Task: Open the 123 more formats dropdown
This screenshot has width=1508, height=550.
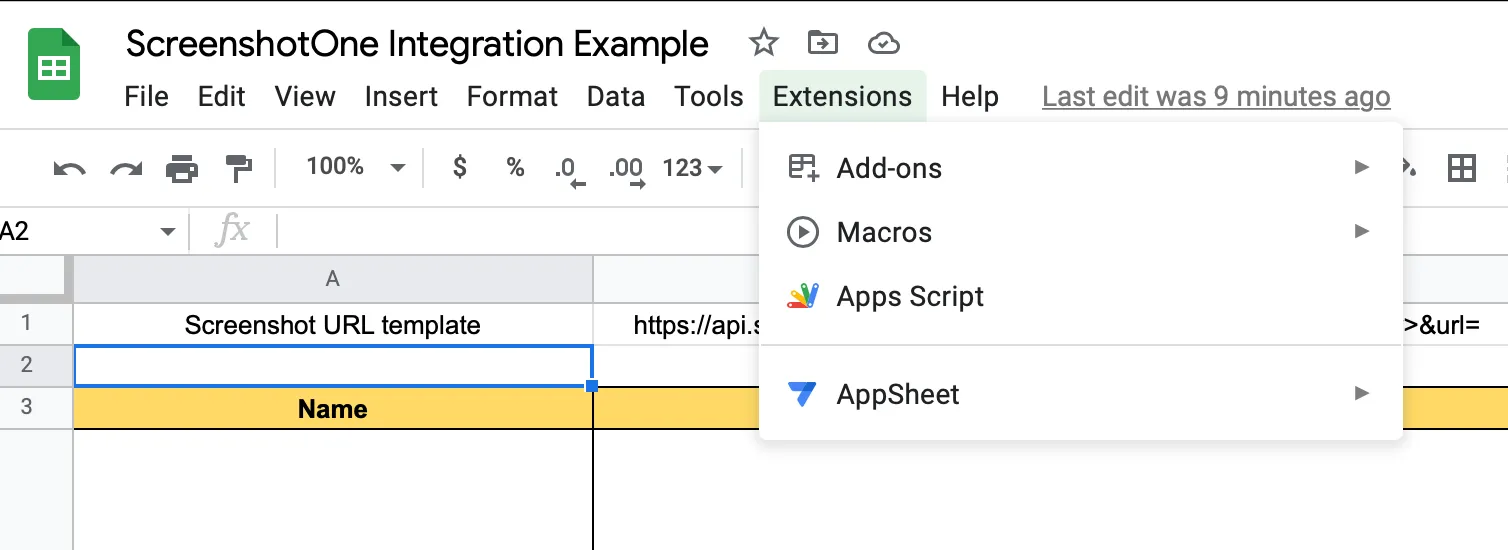Action: pos(693,168)
